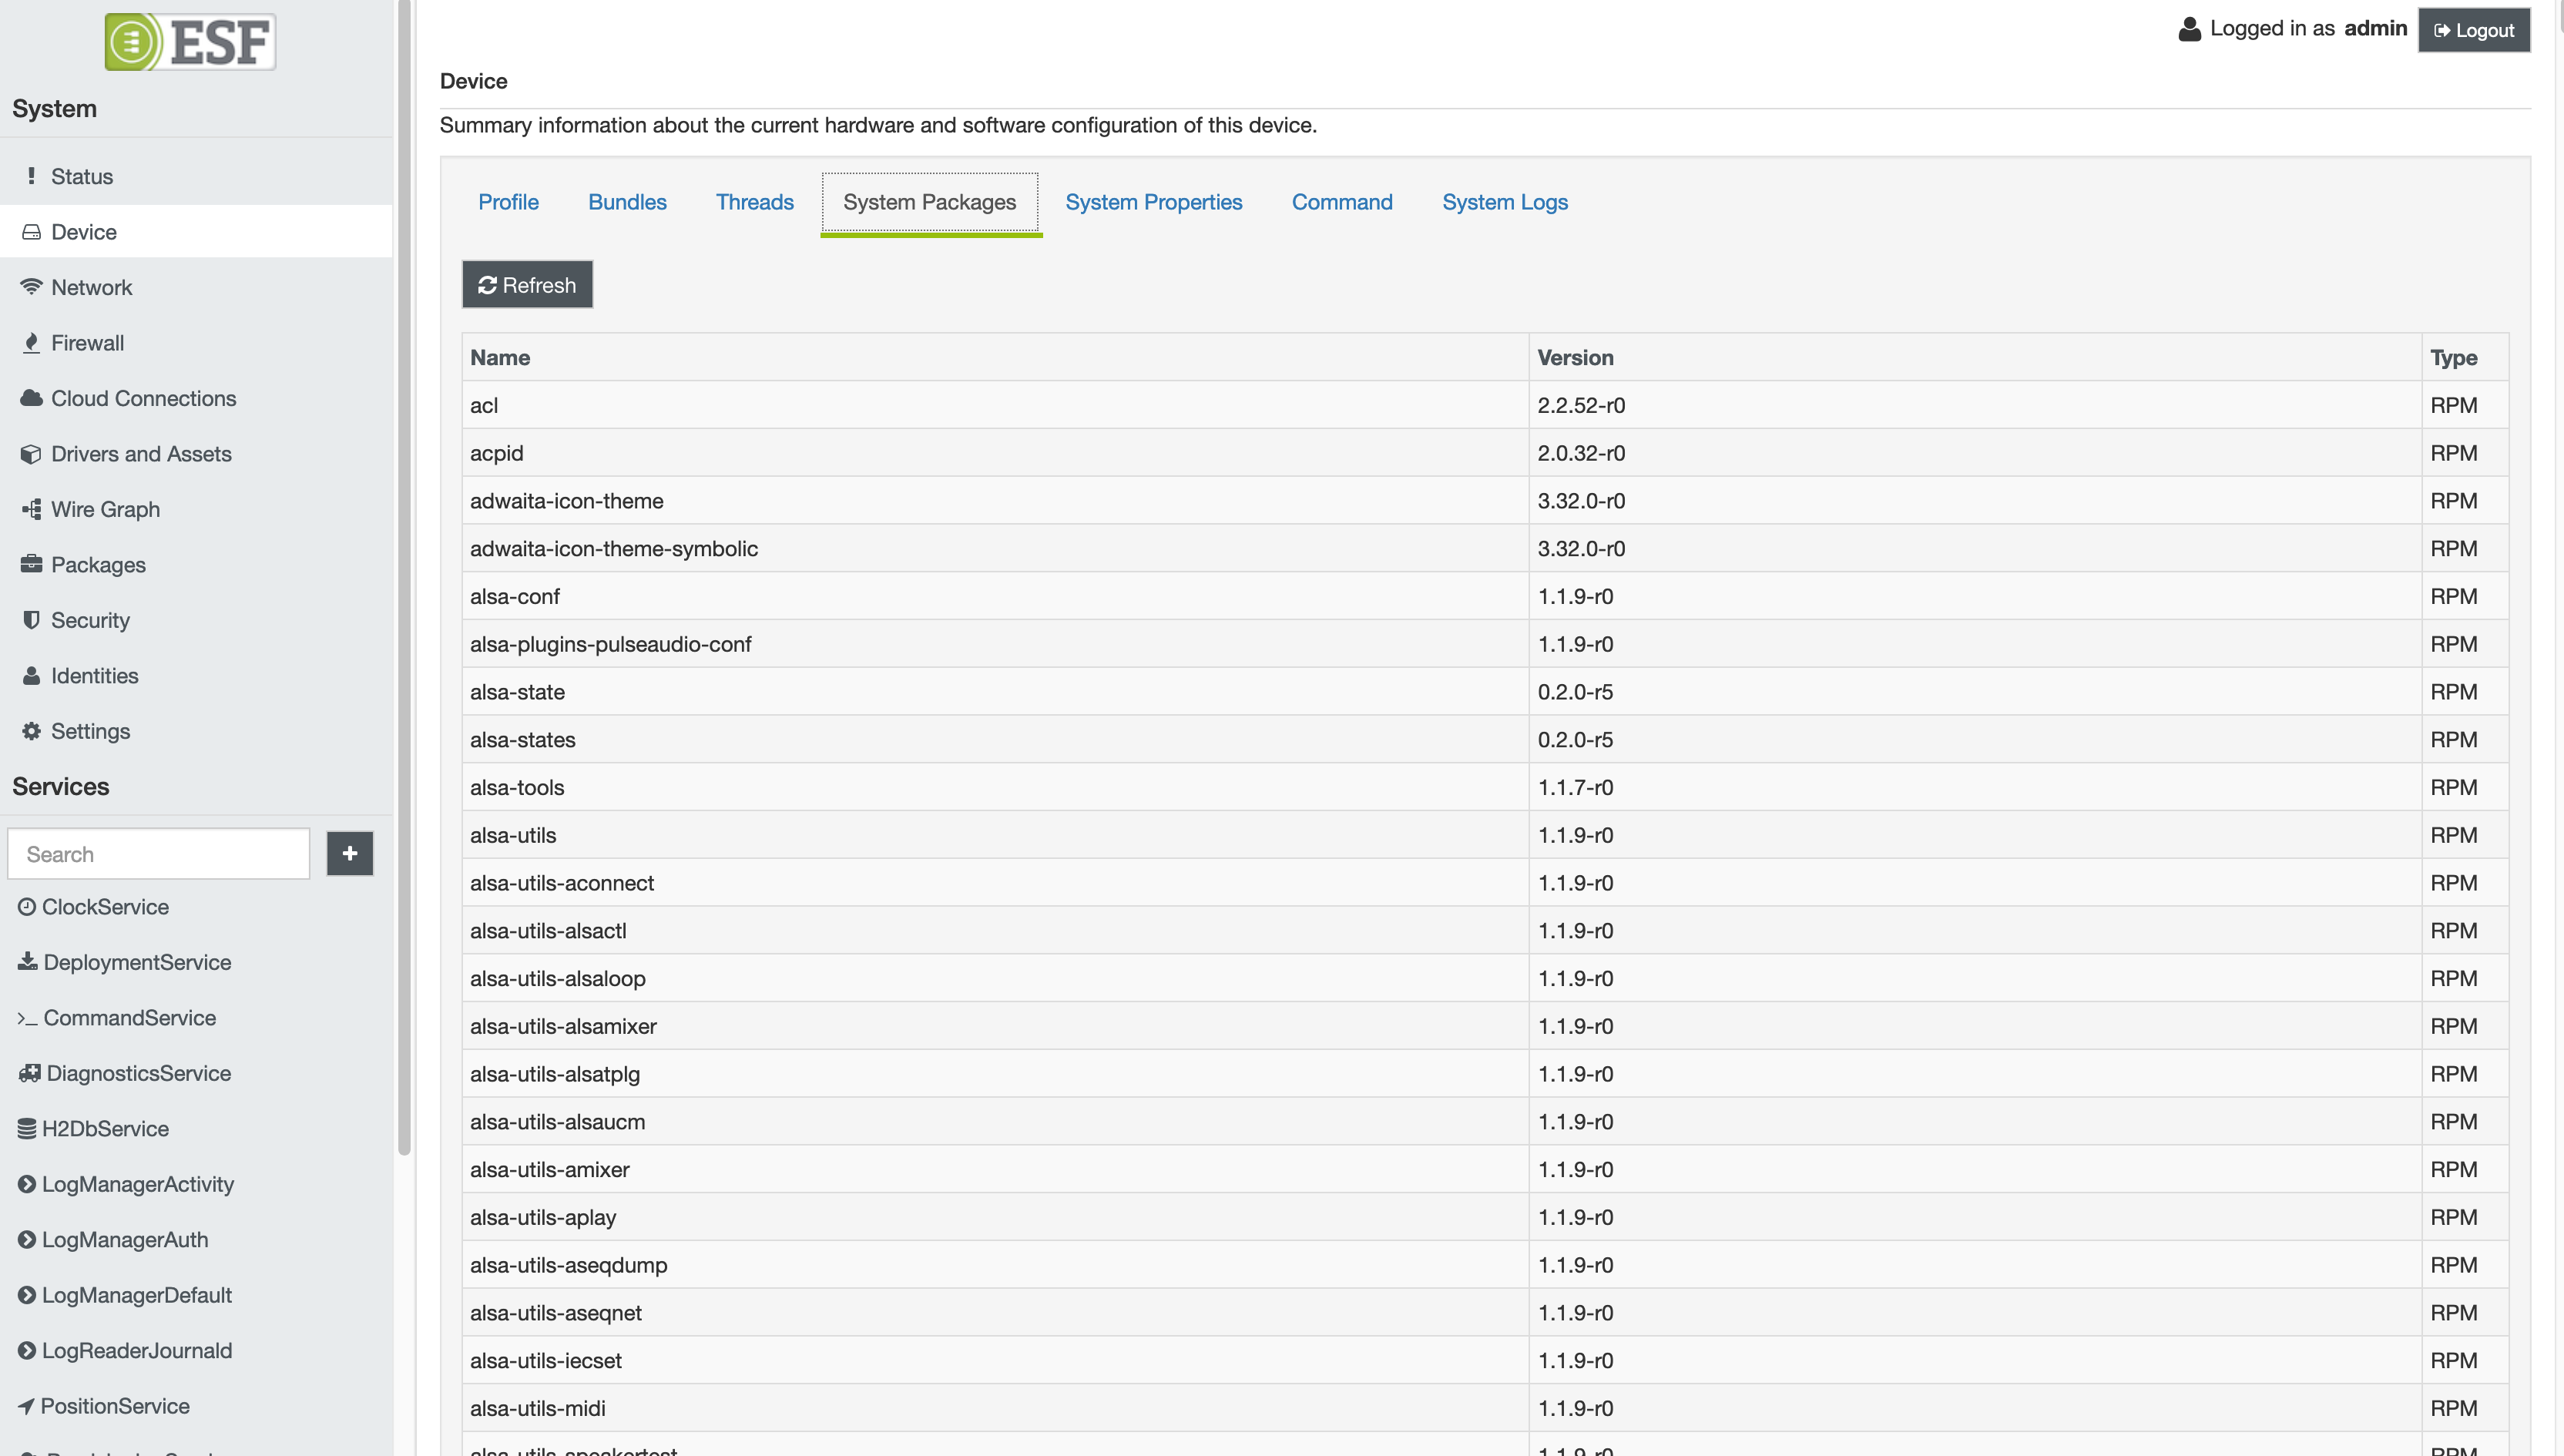This screenshot has height=1456, width=2564.
Task: Select the Command tab
Action: tap(1341, 202)
